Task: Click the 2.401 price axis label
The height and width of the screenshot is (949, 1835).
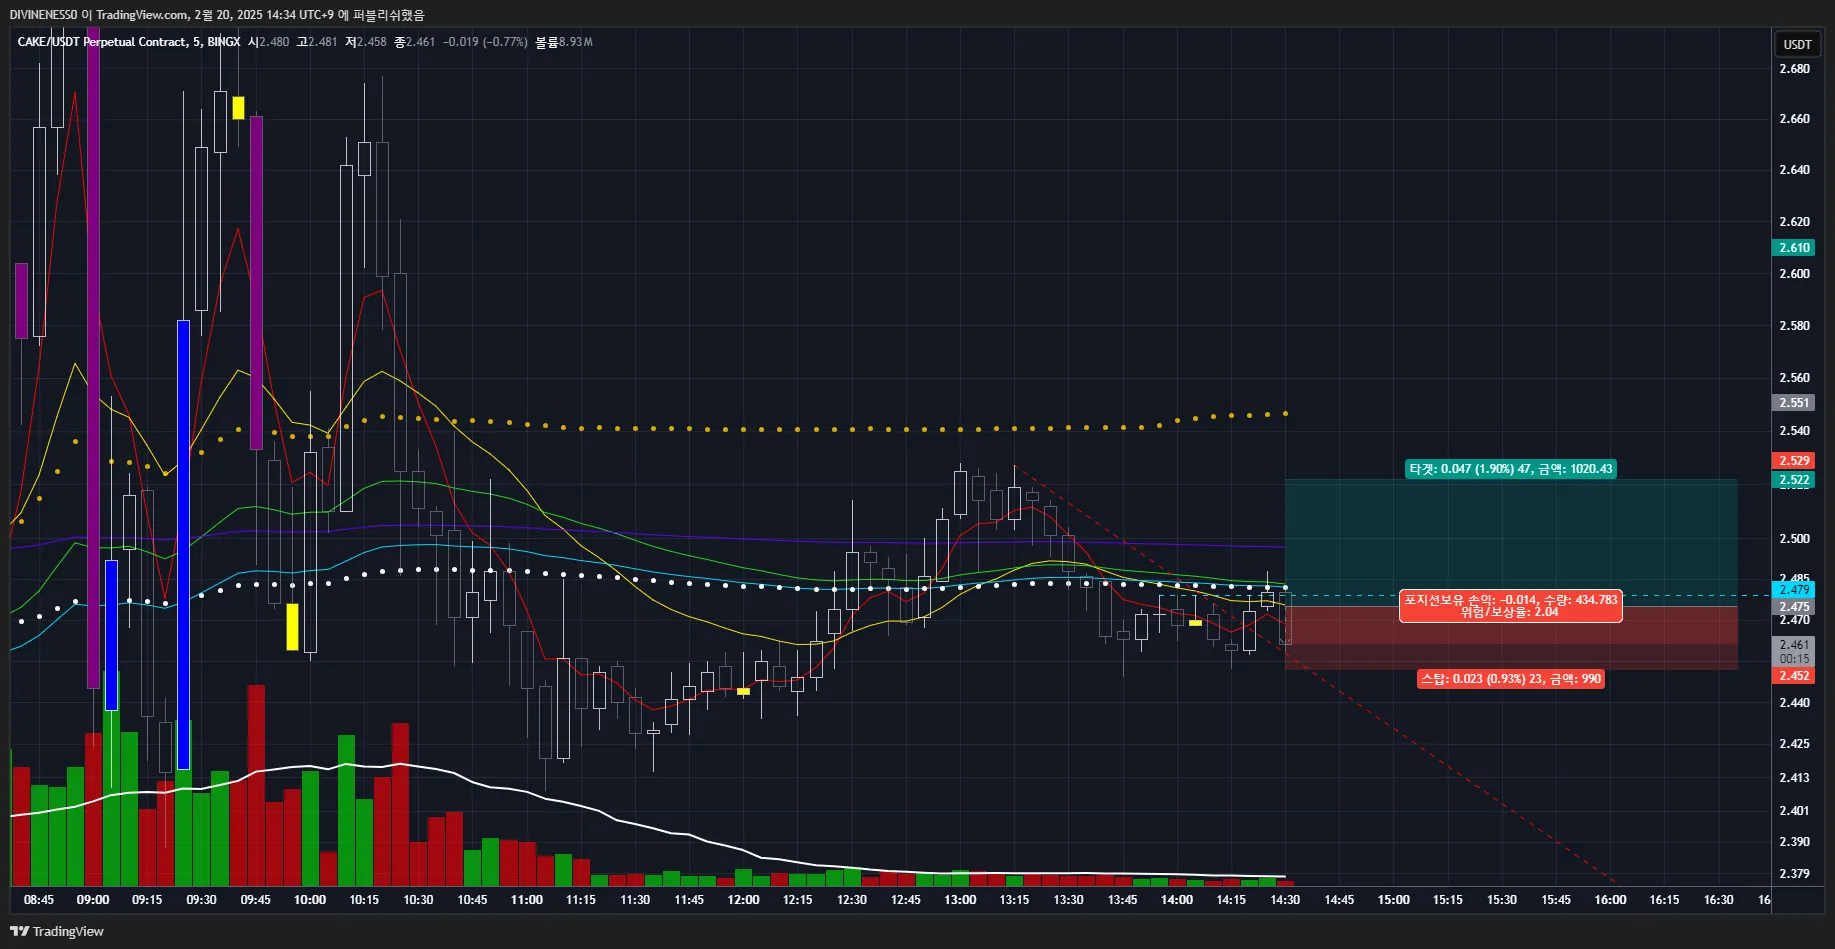Action: [x=1794, y=811]
